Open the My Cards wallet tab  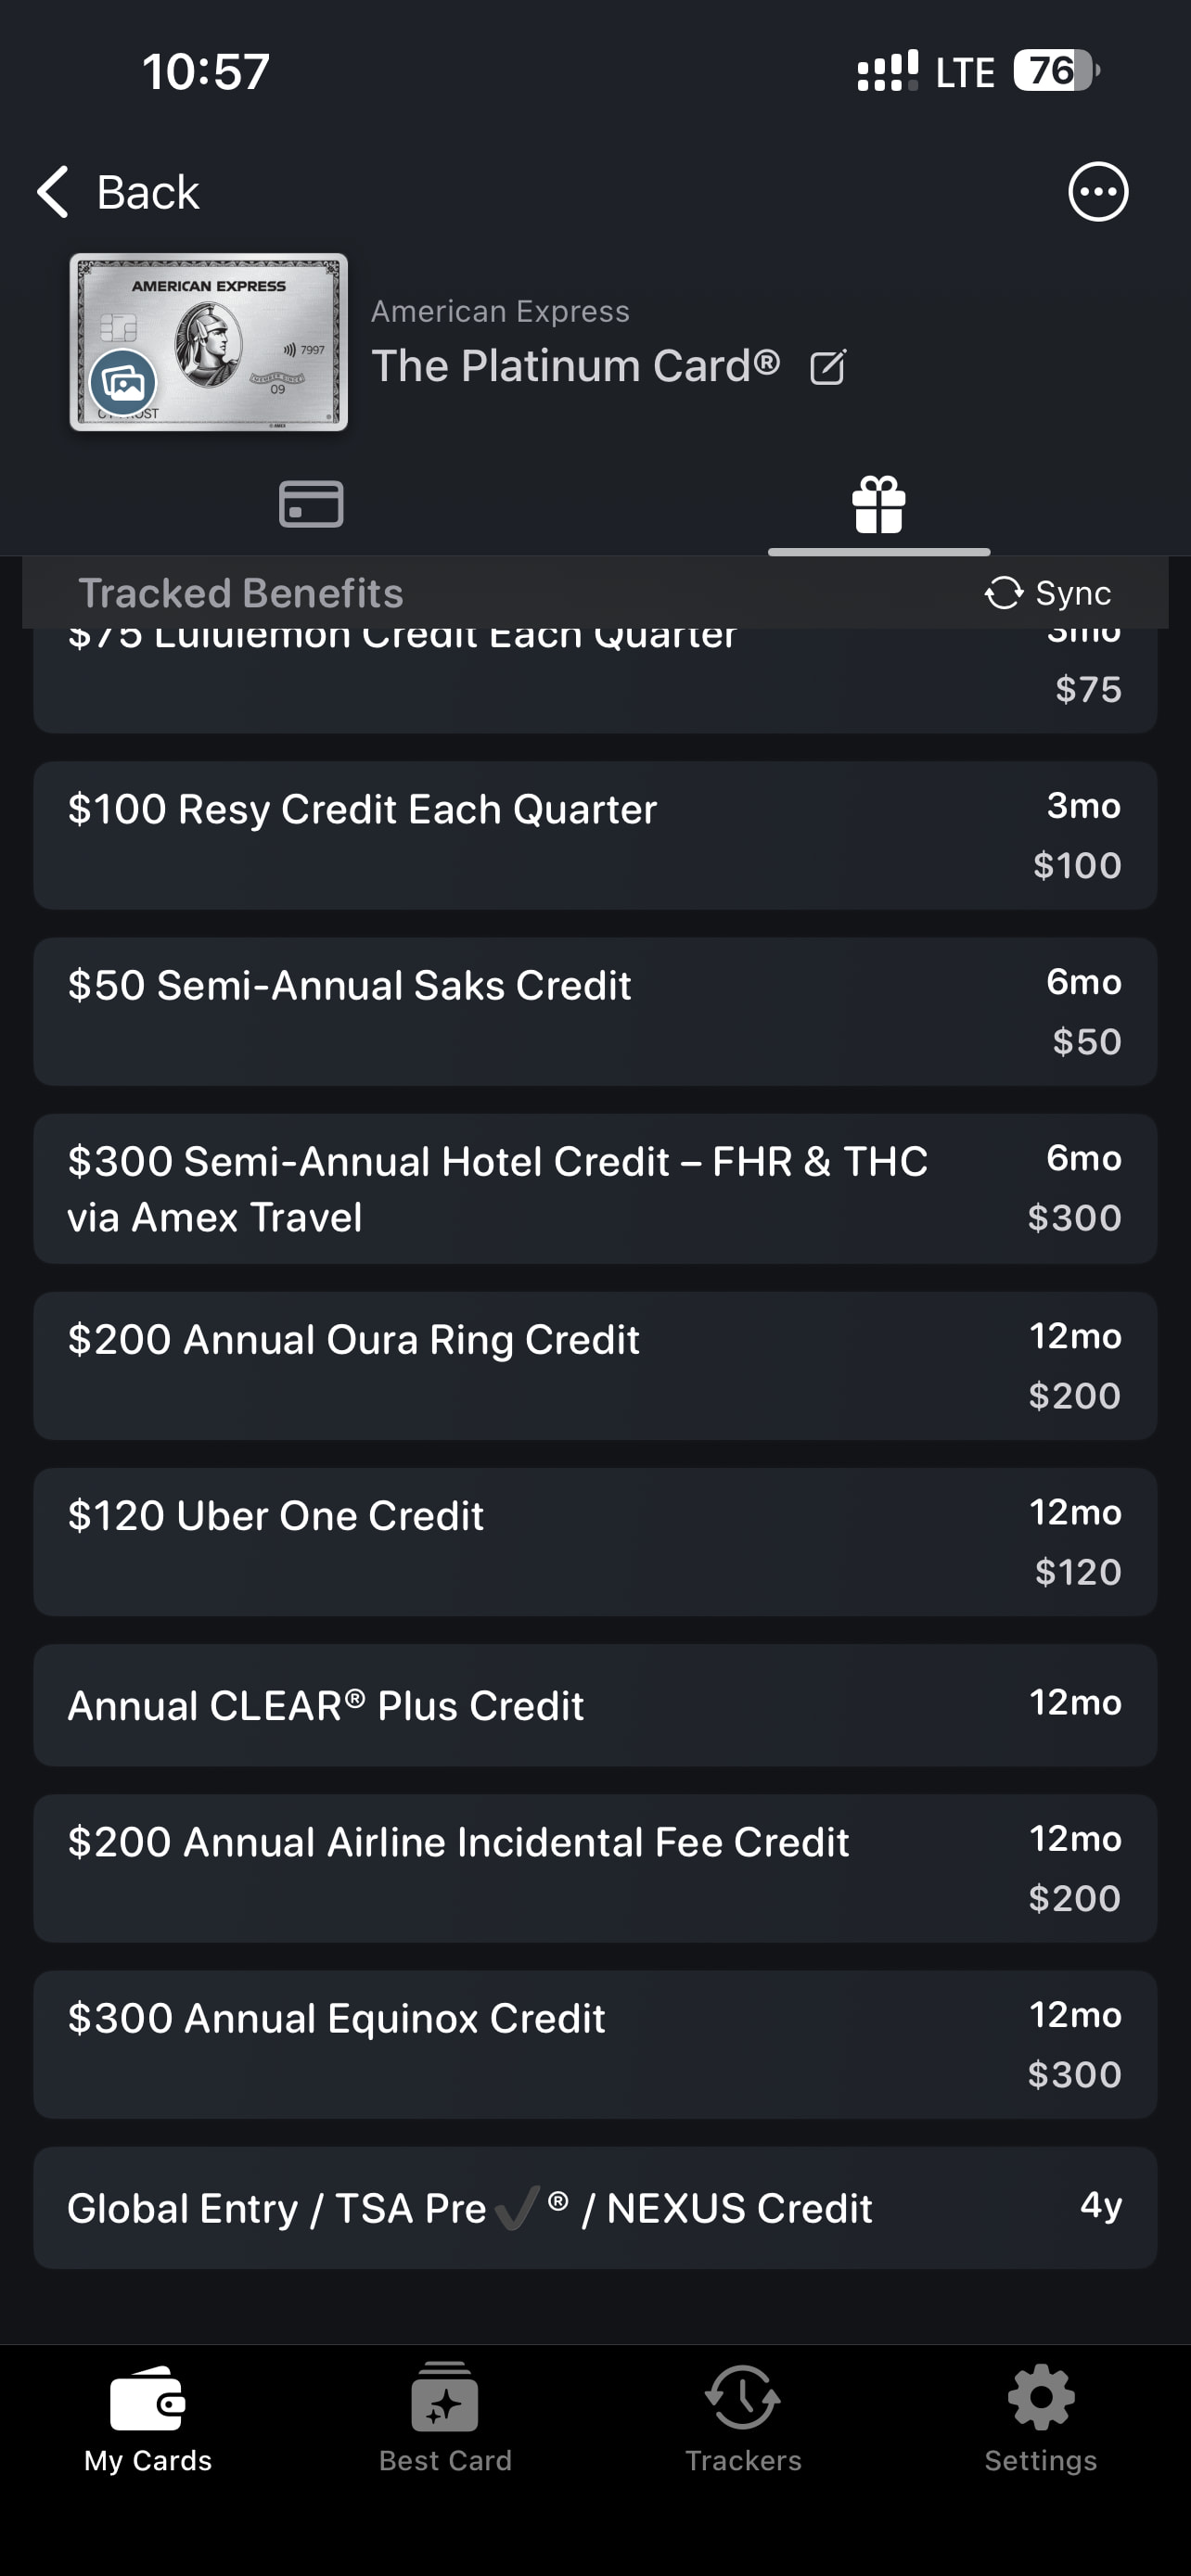click(x=148, y=2415)
